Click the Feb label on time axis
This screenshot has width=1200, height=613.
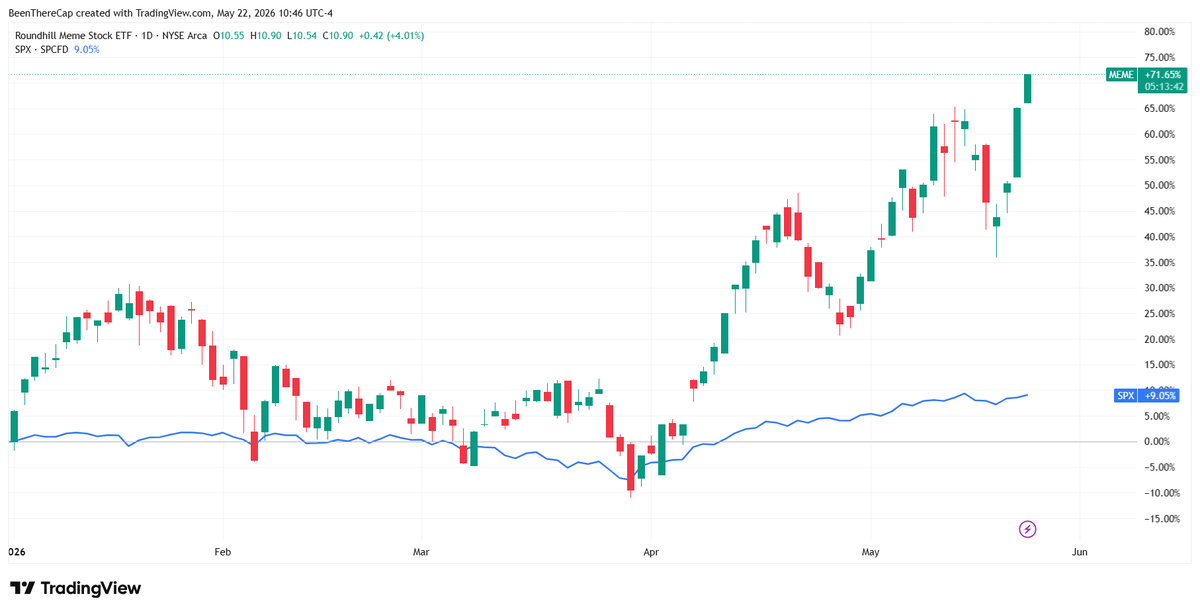pos(222,551)
